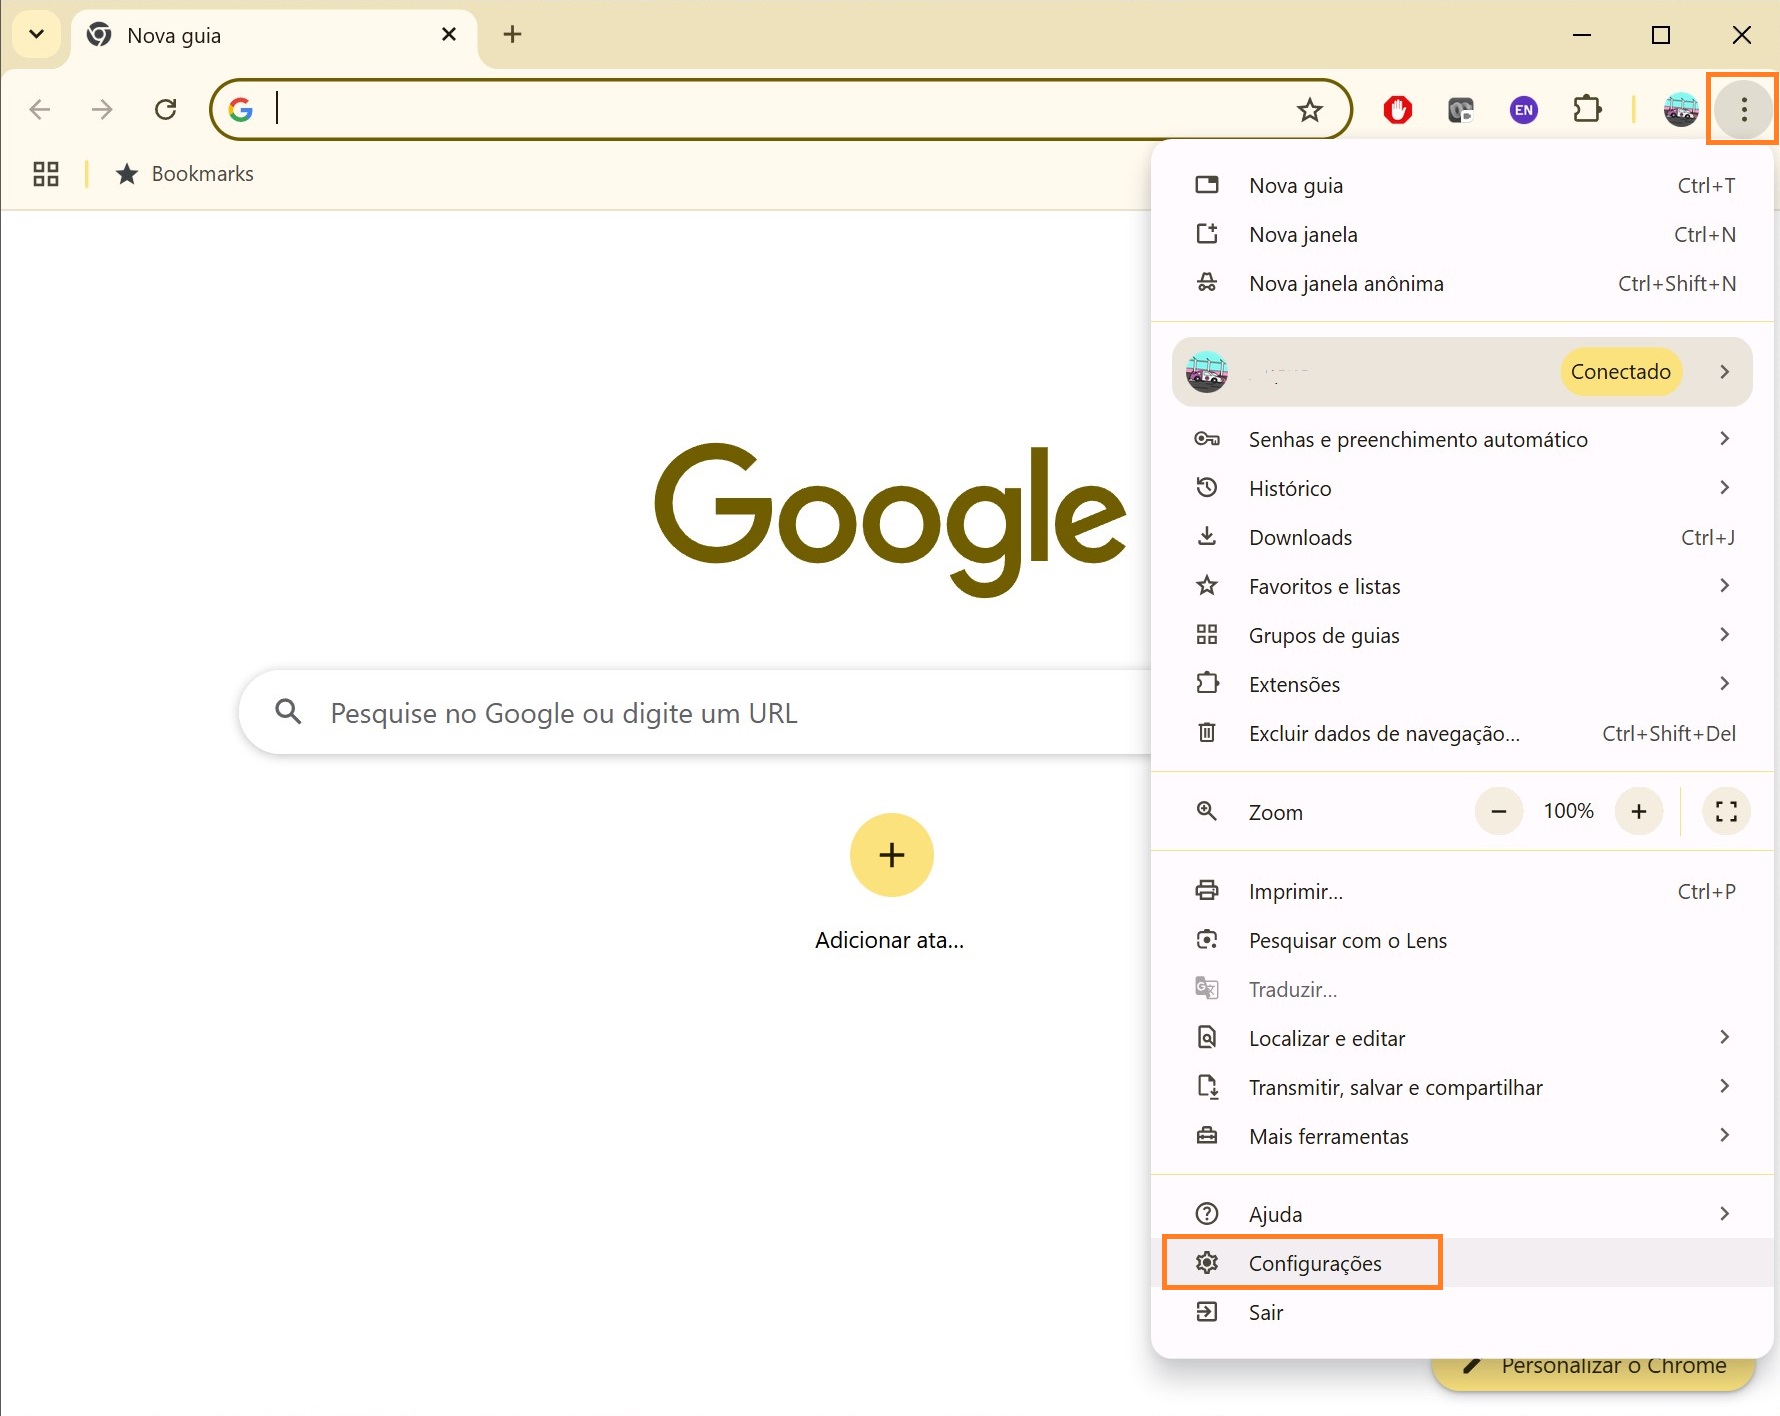
Task: Expand Extensões submenu arrow
Action: pos(1724,683)
